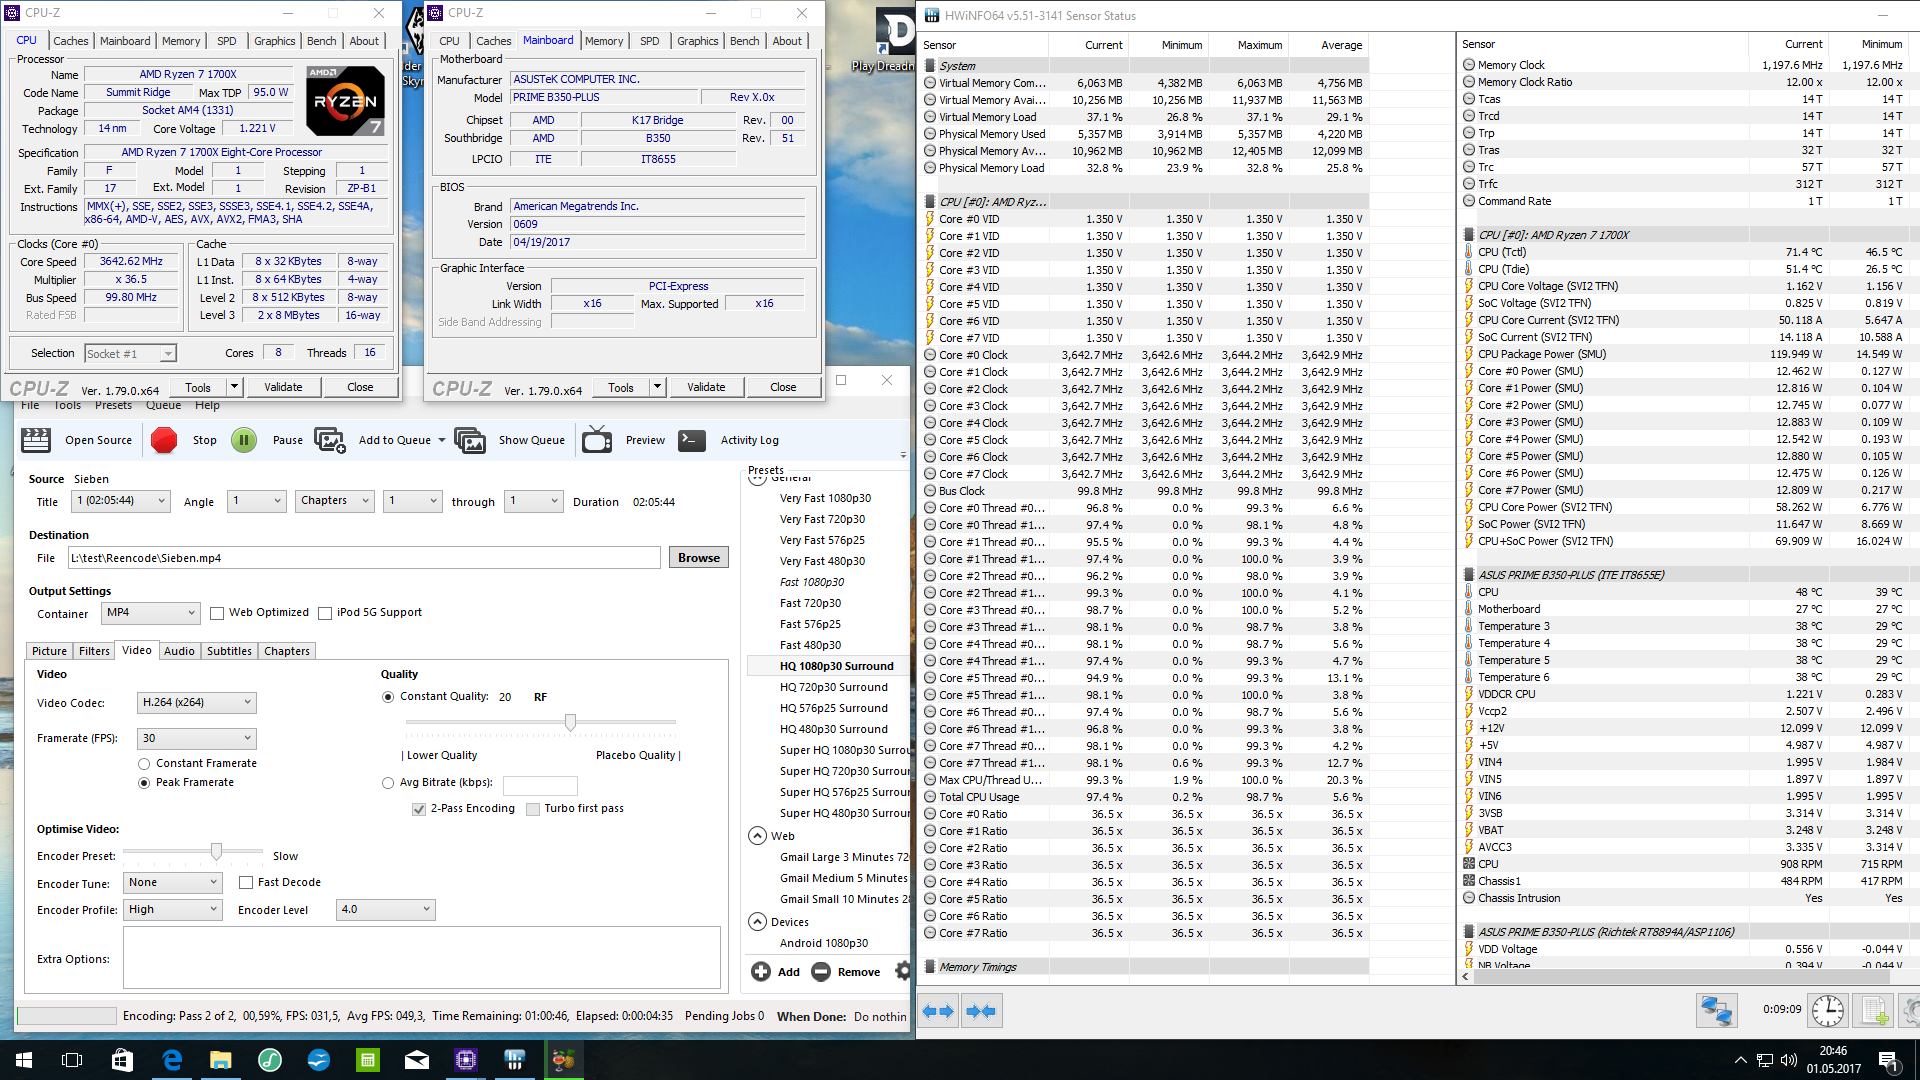This screenshot has width=1920, height=1080.
Task: Pause encoding with the green Pause icon
Action: point(244,440)
